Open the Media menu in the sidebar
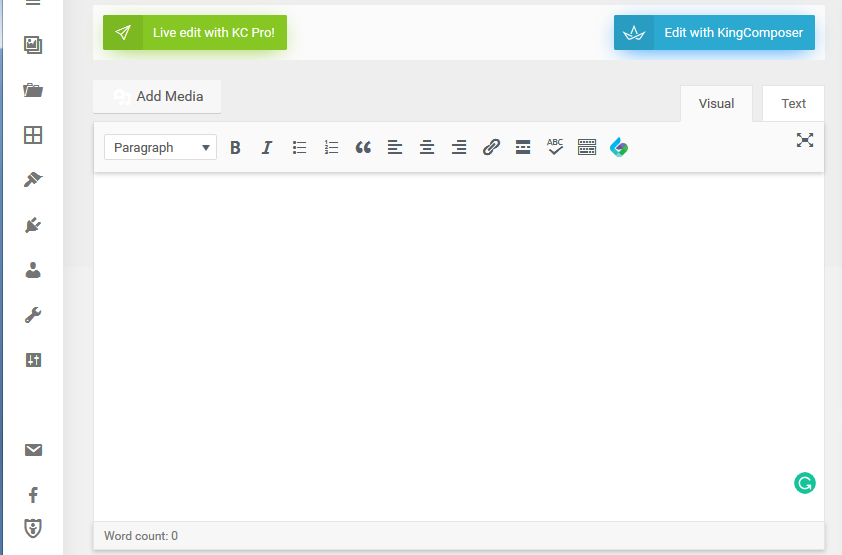This screenshot has height=555, width=842. [x=33, y=45]
